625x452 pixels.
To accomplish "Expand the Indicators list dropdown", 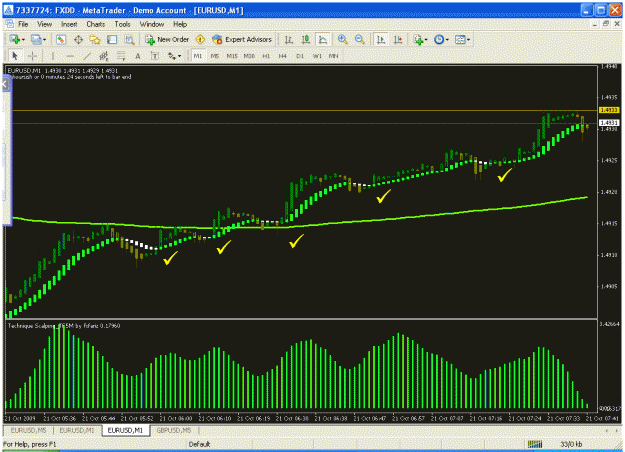I will 426,40.
